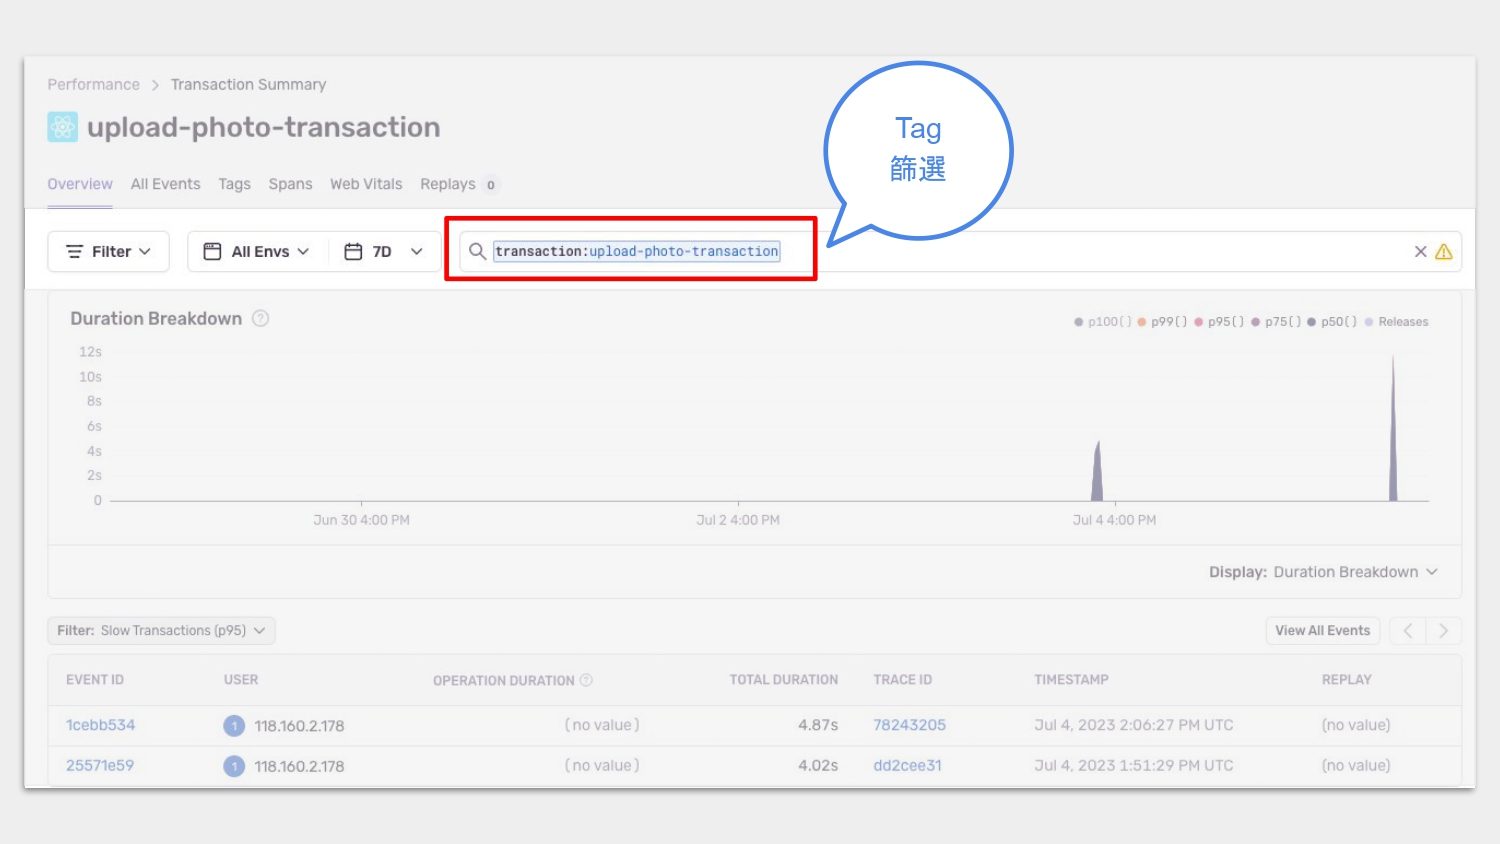
Task: Toggle p99() legend series visibility
Action: [x=1162, y=322]
